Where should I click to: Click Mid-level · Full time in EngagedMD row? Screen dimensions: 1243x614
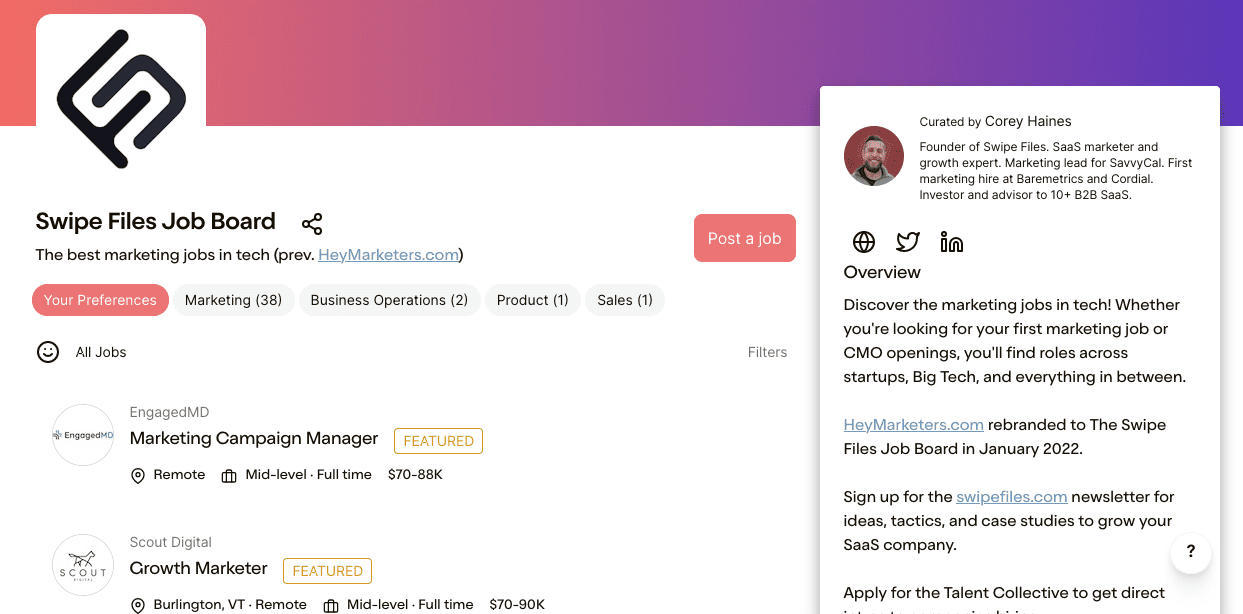[309, 475]
